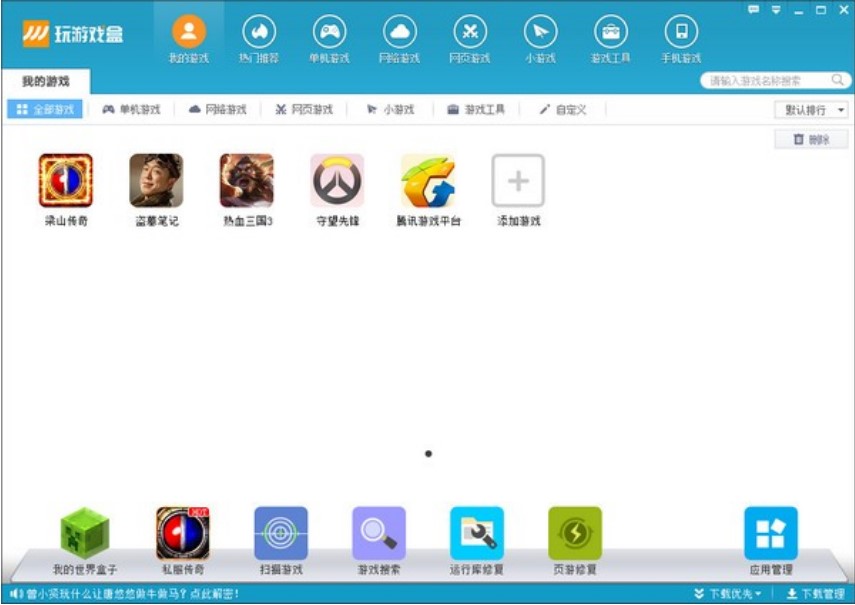Image resolution: width=855 pixels, height=605 pixels.
Task: Filter by 小游戏 category tab
Action: click(x=390, y=110)
